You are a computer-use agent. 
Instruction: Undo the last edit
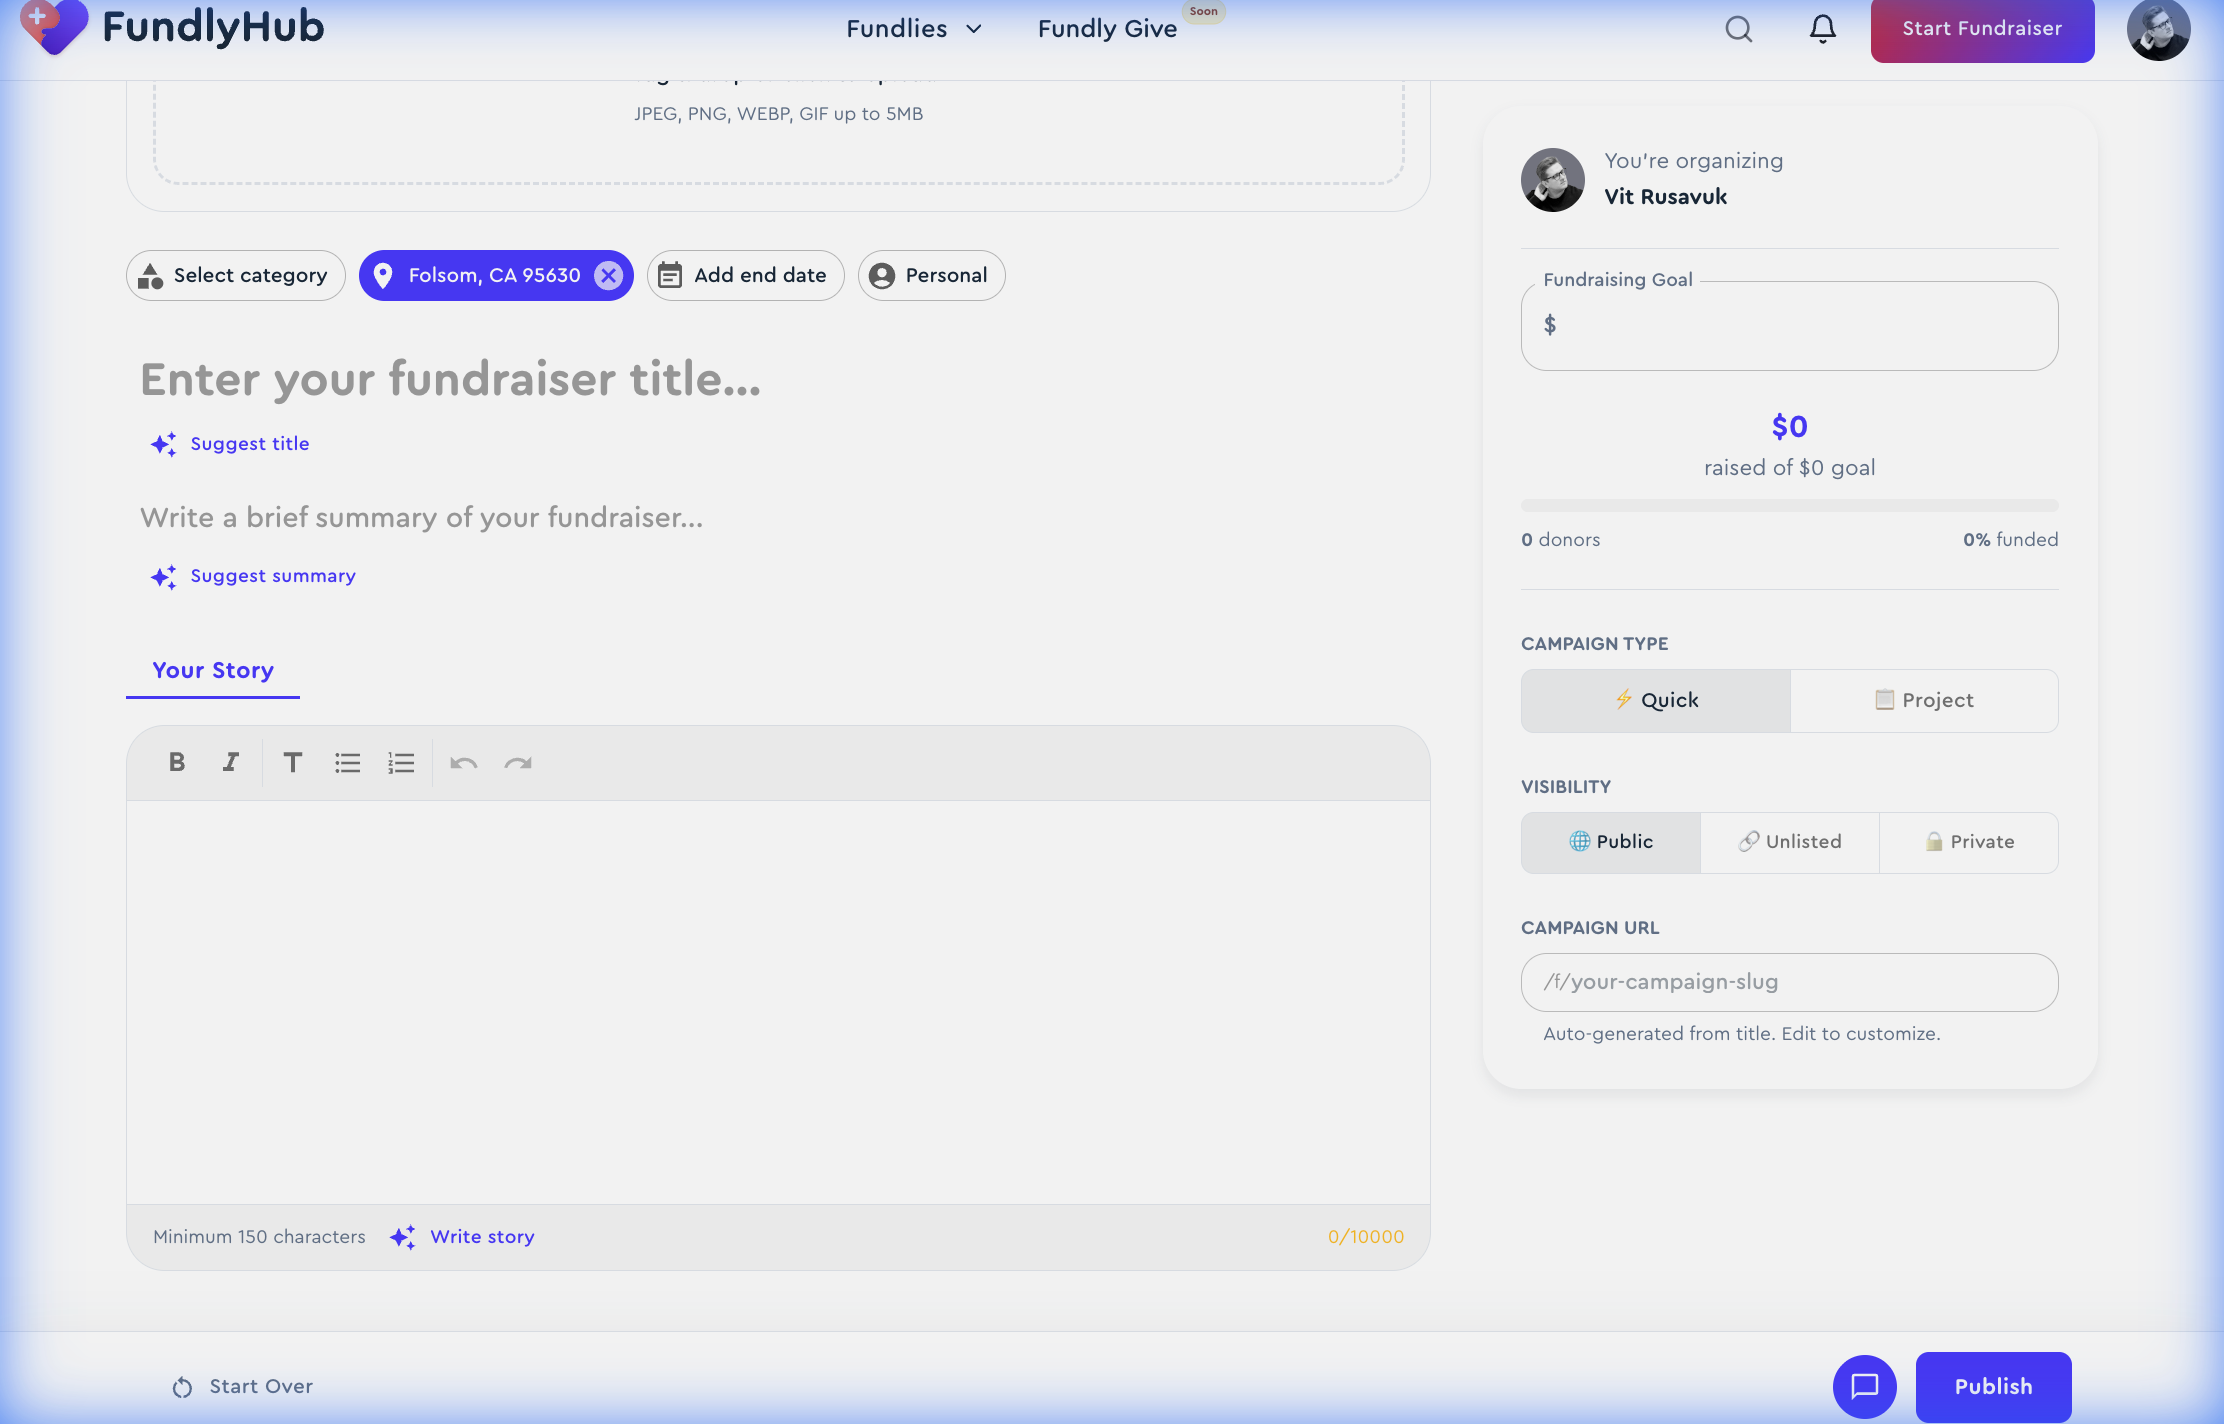462,762
